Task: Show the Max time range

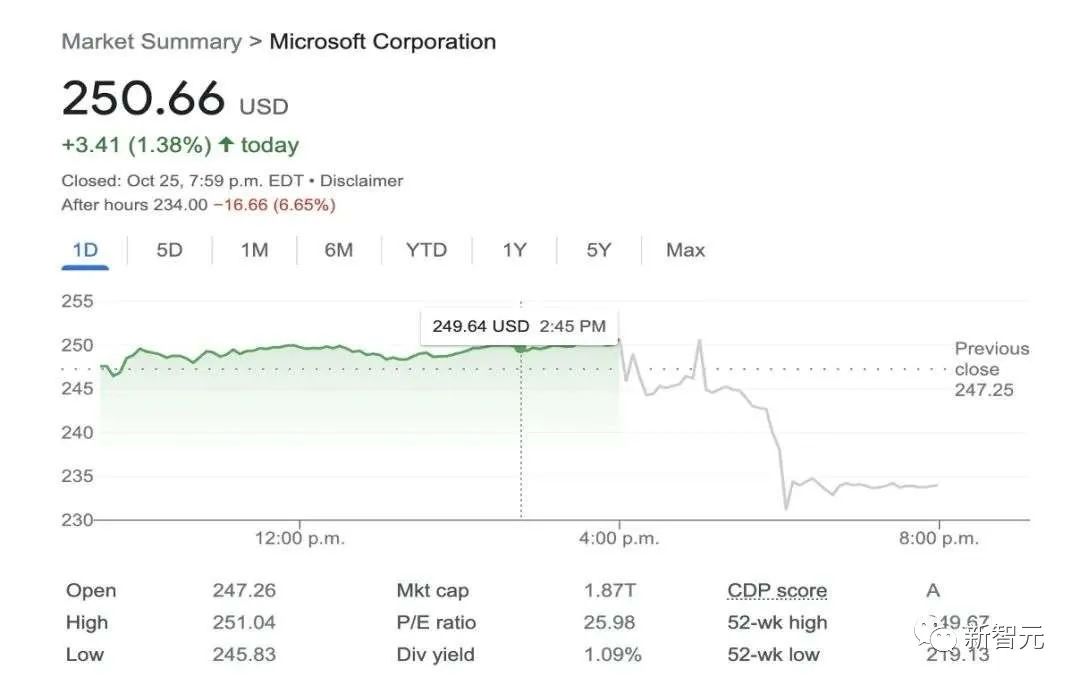Action: pos(685,250)
